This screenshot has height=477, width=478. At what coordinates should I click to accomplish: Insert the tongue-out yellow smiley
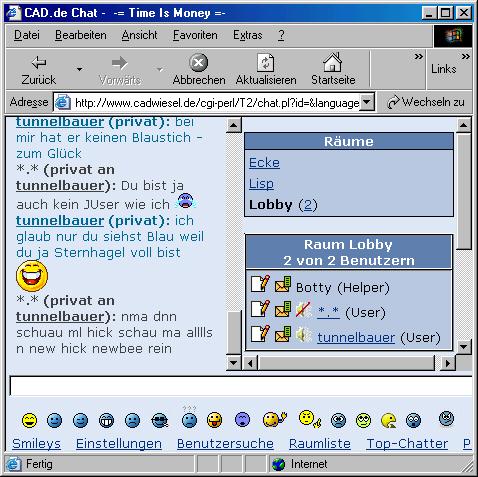[214, 420]
